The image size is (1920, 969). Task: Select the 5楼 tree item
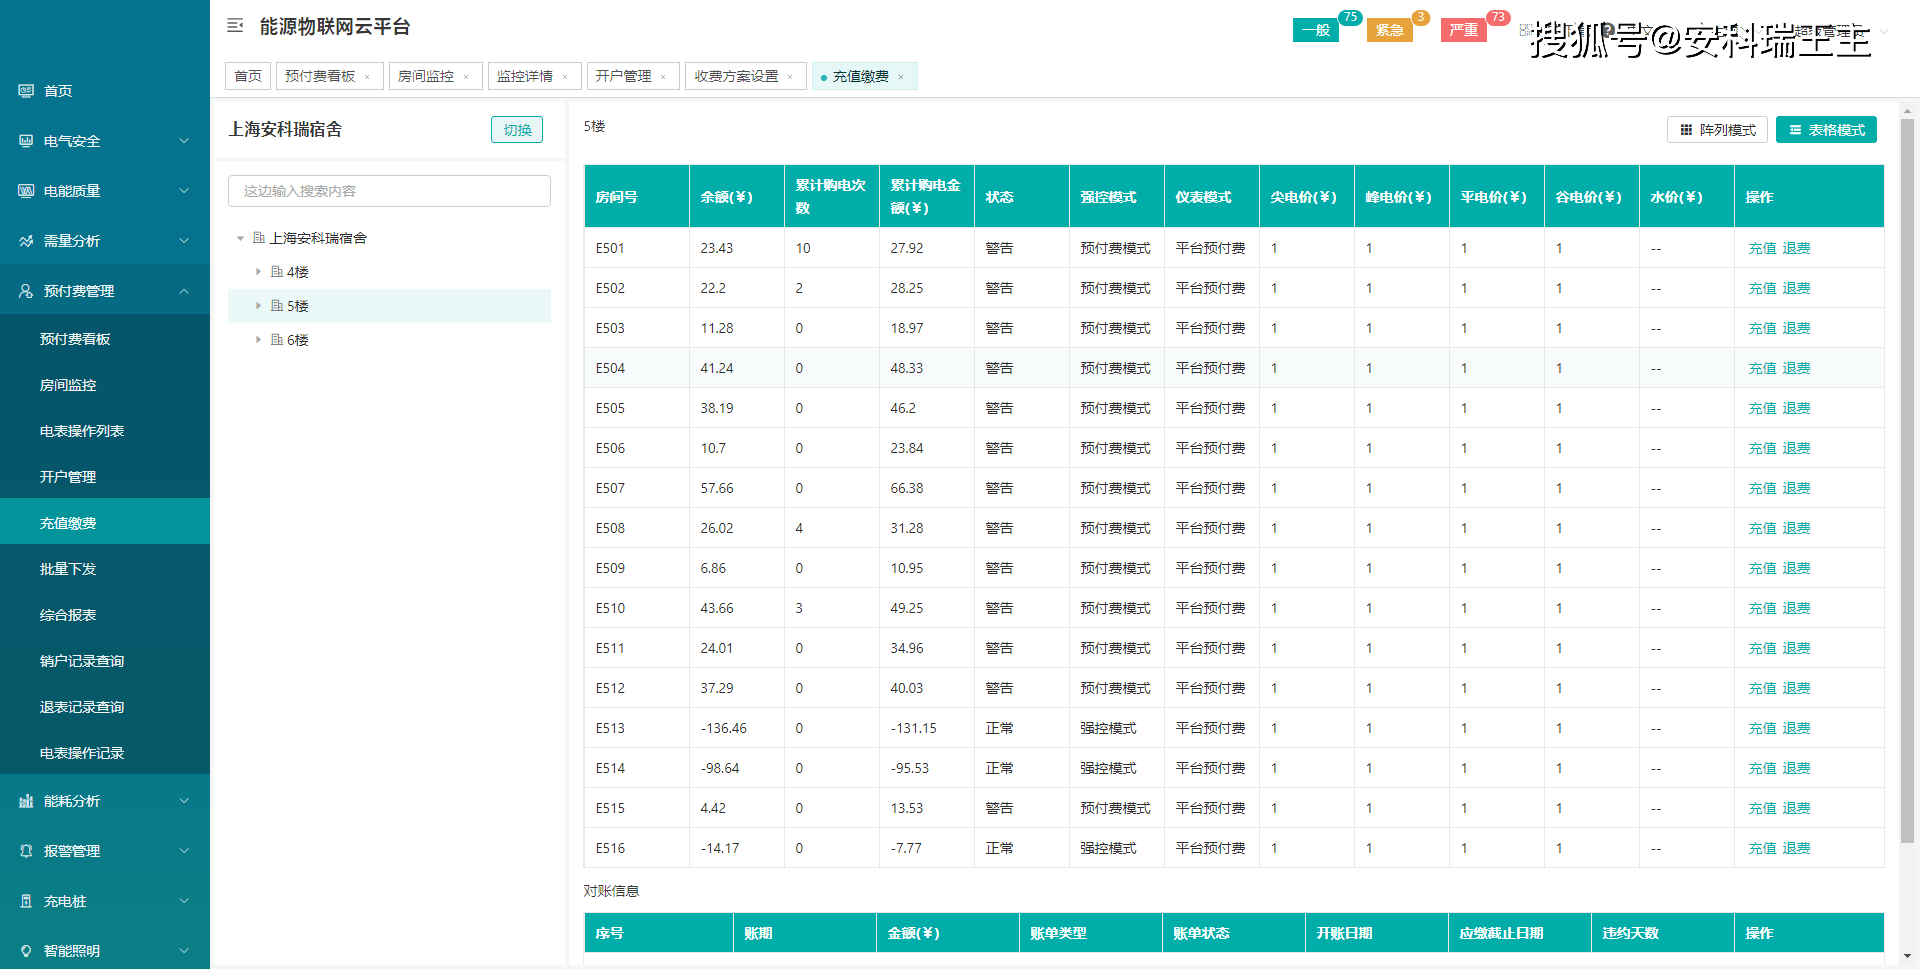click(389, 306)
